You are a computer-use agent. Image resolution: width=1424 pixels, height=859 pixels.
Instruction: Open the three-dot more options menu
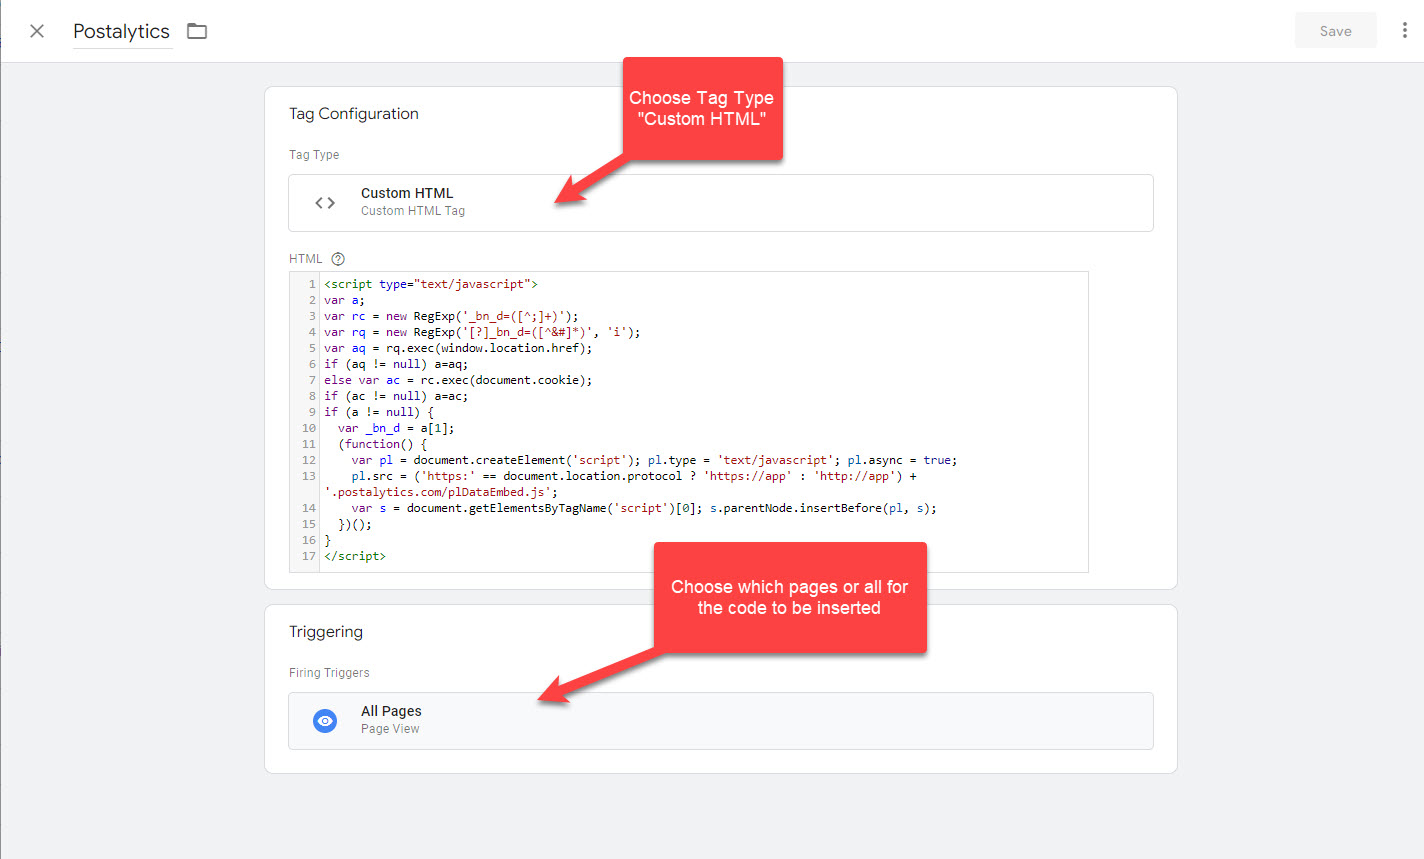[1404, 31]
